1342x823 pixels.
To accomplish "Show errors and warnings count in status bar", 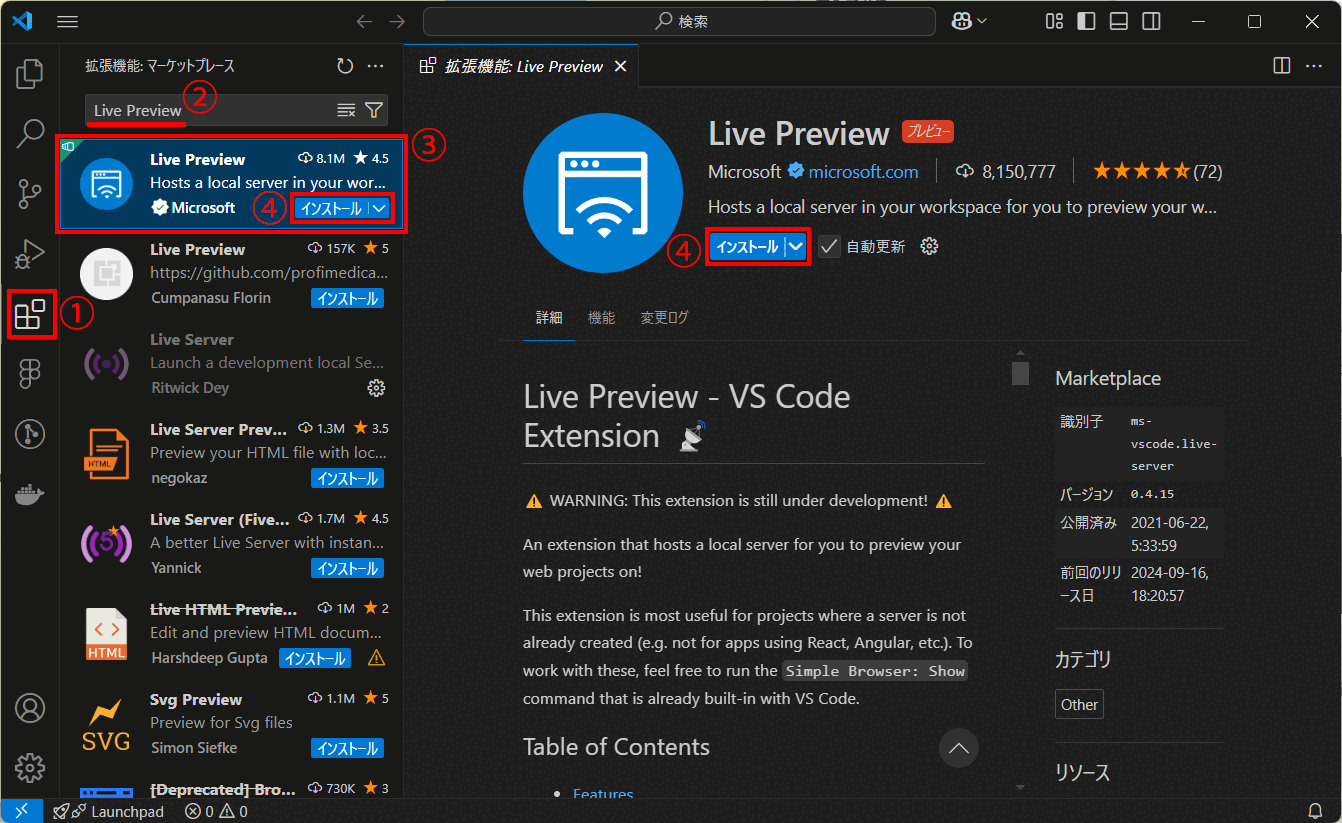I will point(215,811).
